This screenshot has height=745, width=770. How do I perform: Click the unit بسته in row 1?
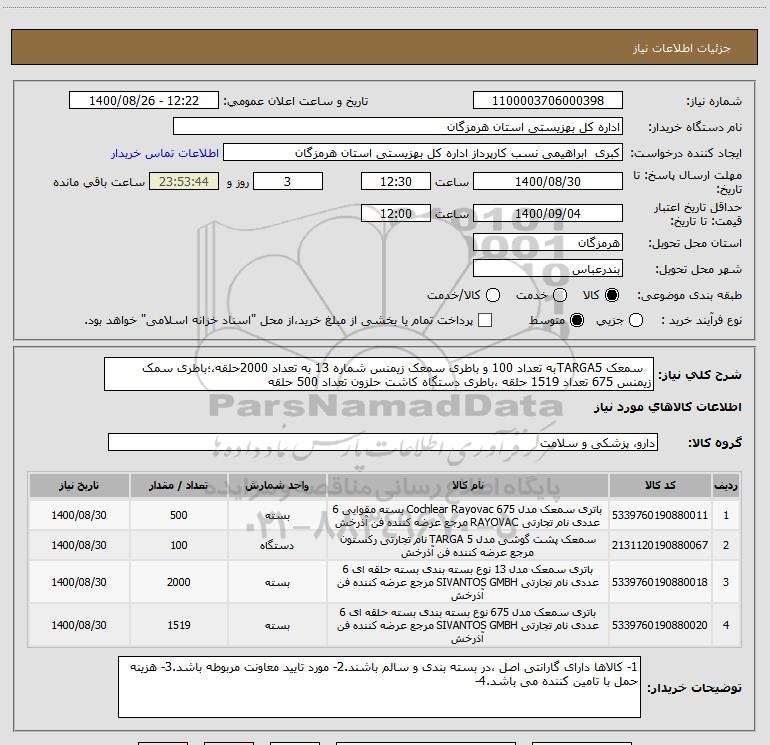tap(277, 516)
